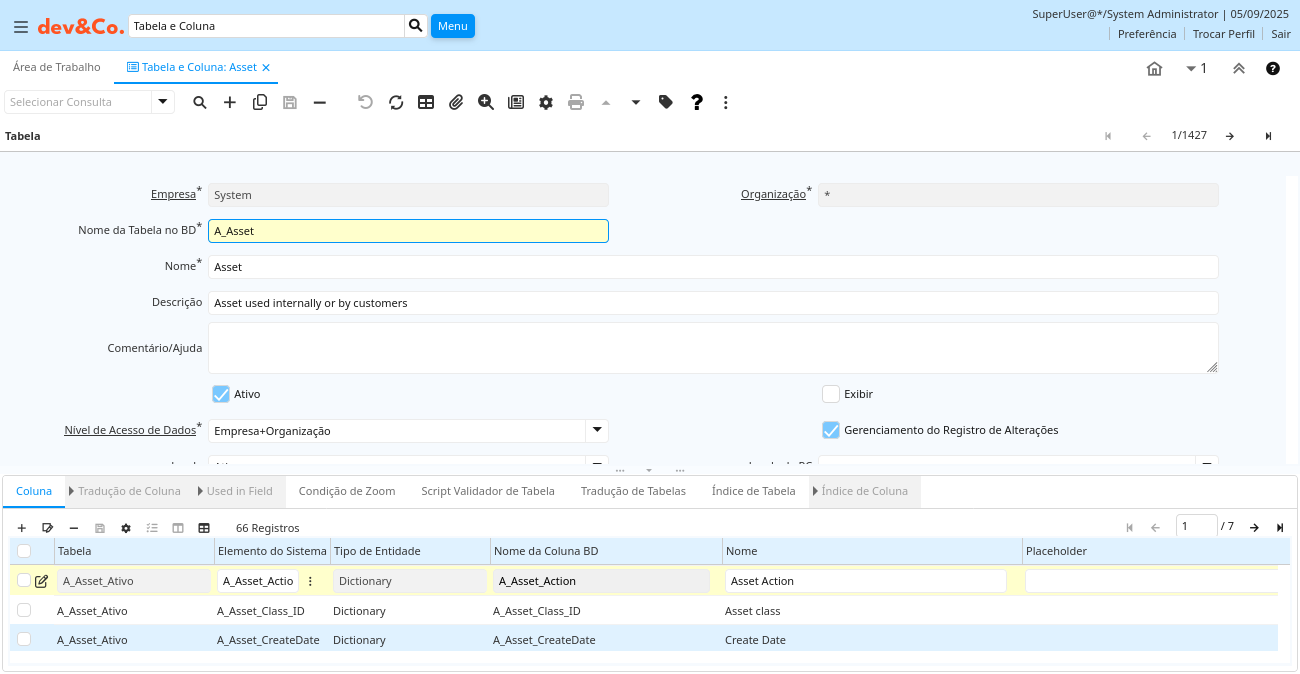This screenshot has height=674, width=1300.
Task: Toggle grid view in the main toolbar
Action: tap(426, 102)
